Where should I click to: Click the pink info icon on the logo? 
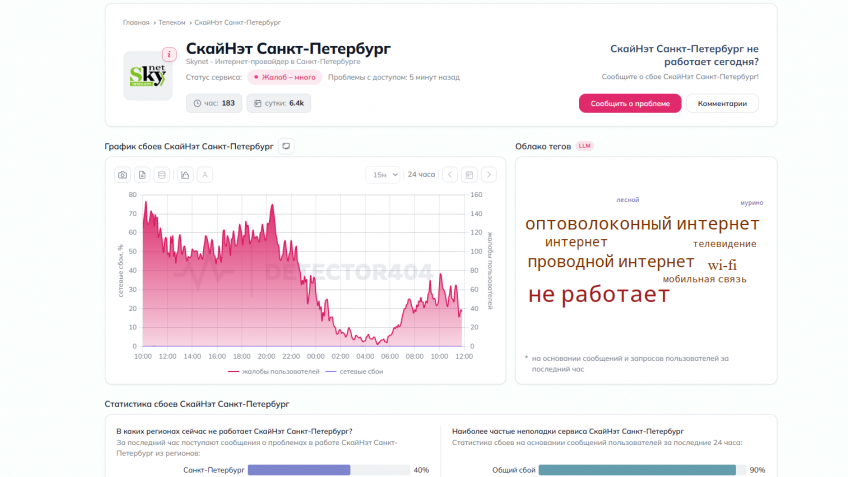click(169, 54)
